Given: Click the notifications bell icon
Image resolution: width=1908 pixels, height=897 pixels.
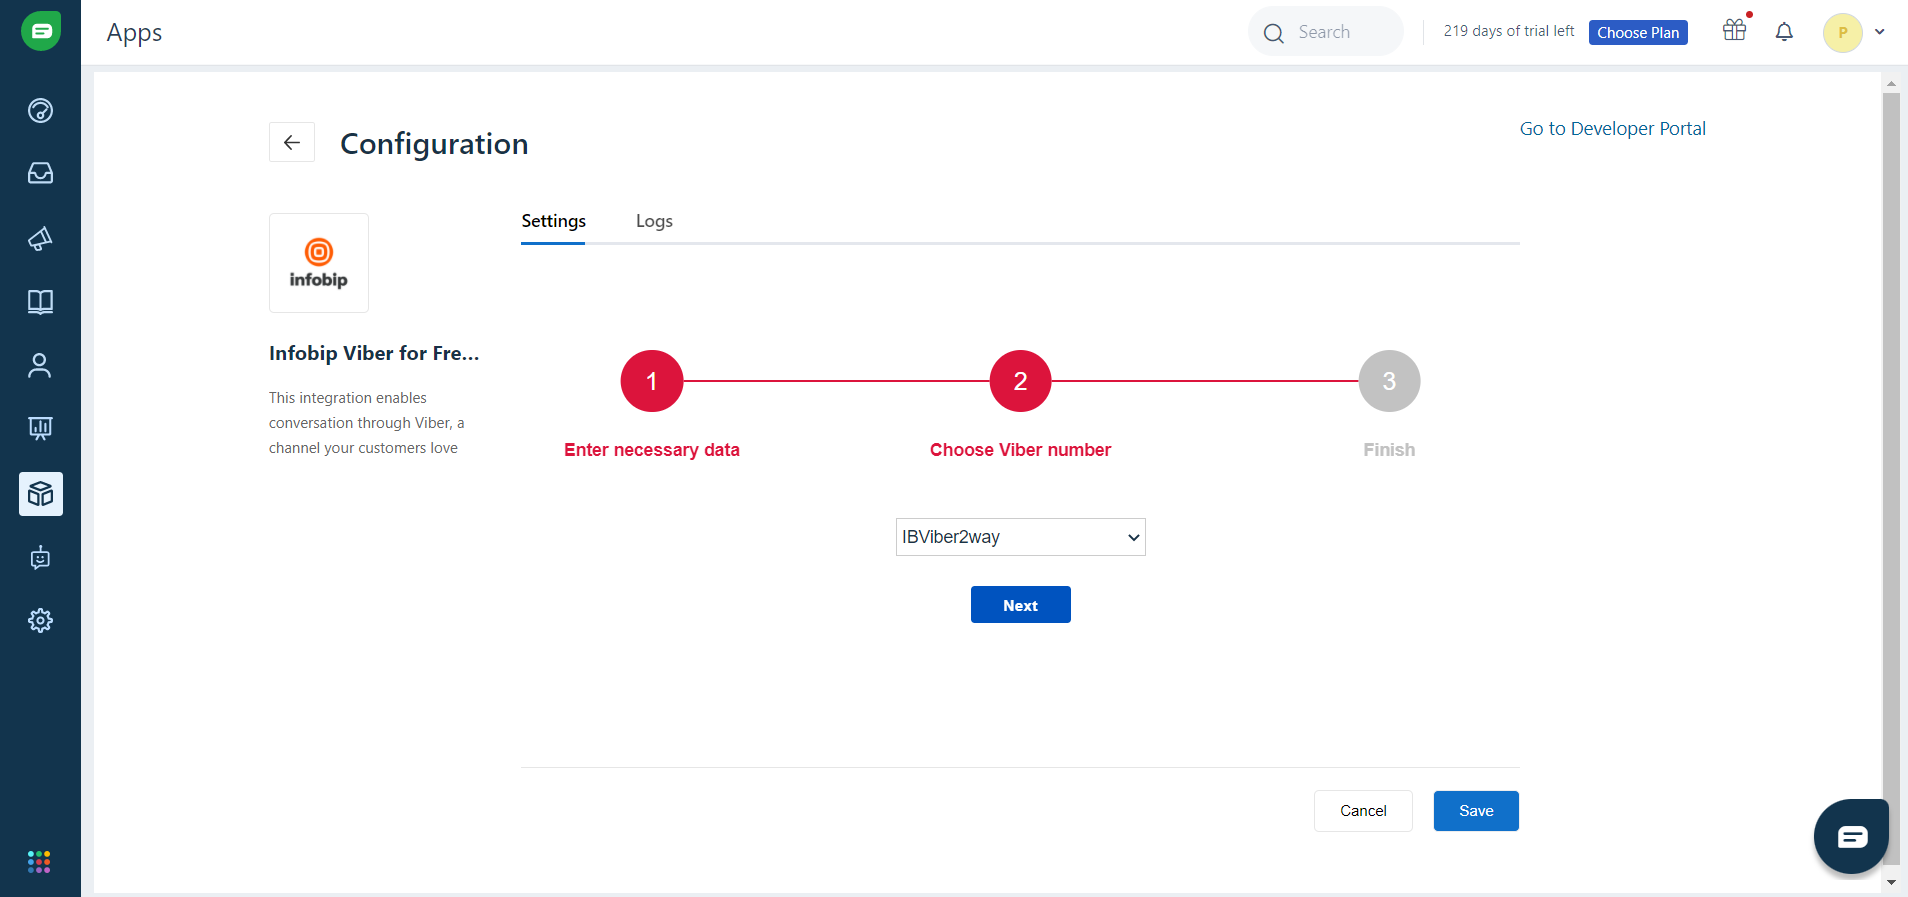Looking at the screenshot, I should [x=1784, y=32].
